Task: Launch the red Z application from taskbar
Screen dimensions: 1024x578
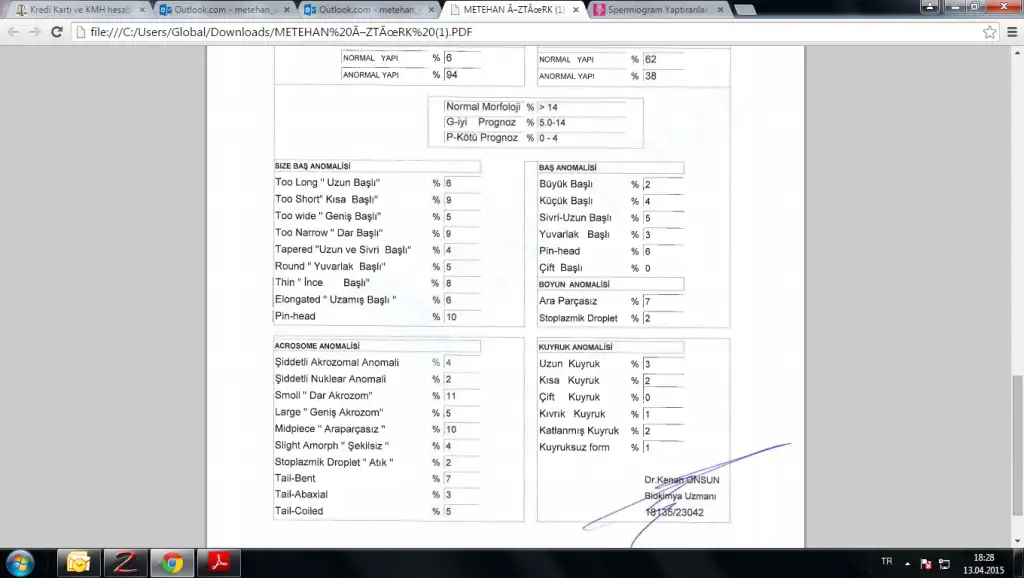Action: point(125,563)
